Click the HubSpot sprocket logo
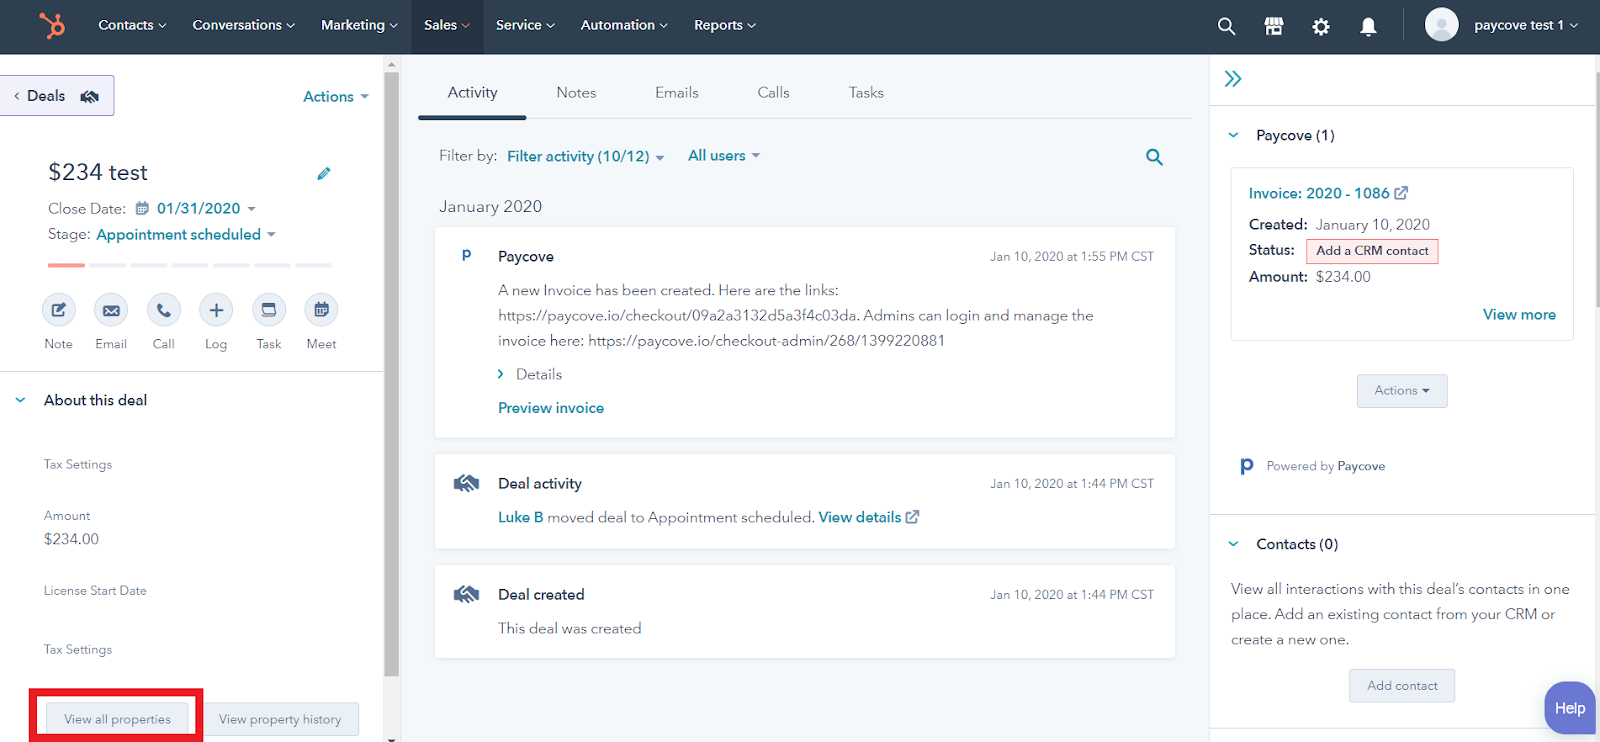 [52, 25]
